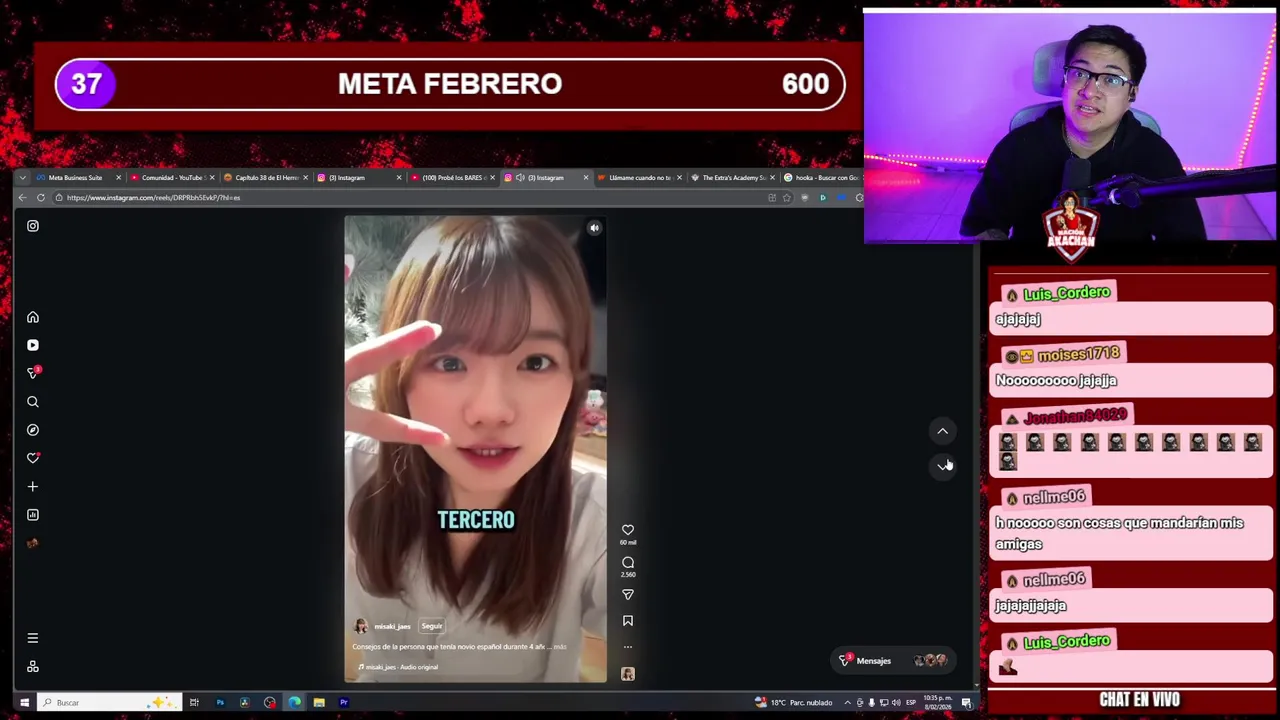Open notifications heart in the sidebar
This screenshot has height=720, width=1280.
(x=33, y=458)
